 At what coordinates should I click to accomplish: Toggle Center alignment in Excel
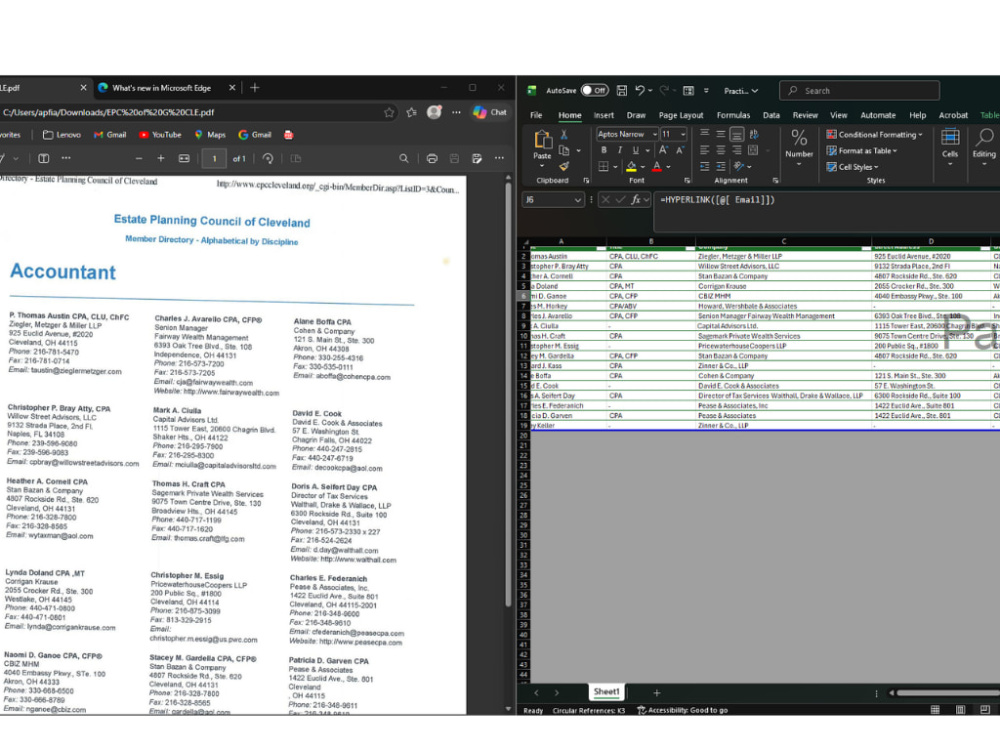click(721, 151)
